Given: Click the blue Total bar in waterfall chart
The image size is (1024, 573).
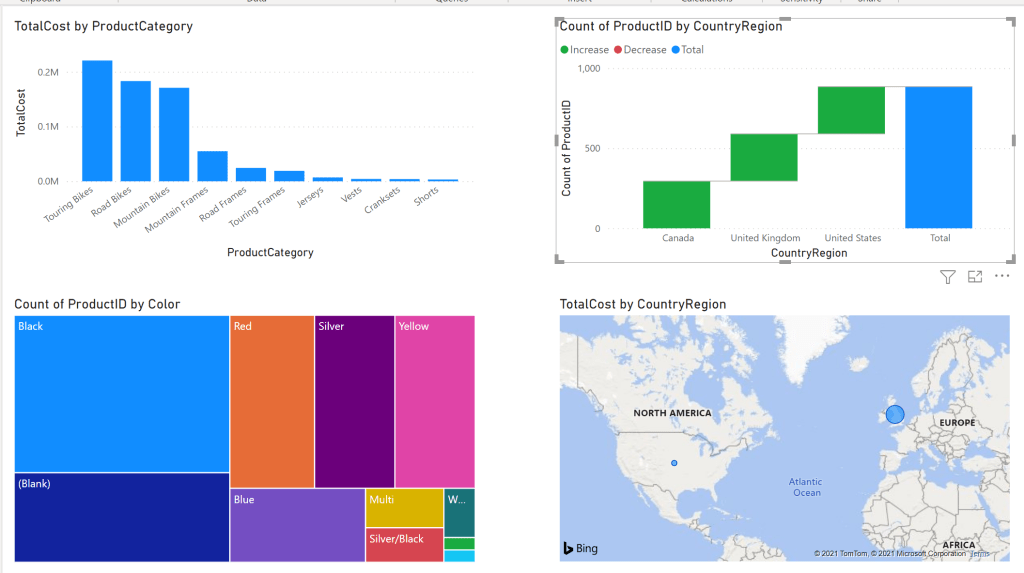Looking at the screenshot, I should point(939,157).
